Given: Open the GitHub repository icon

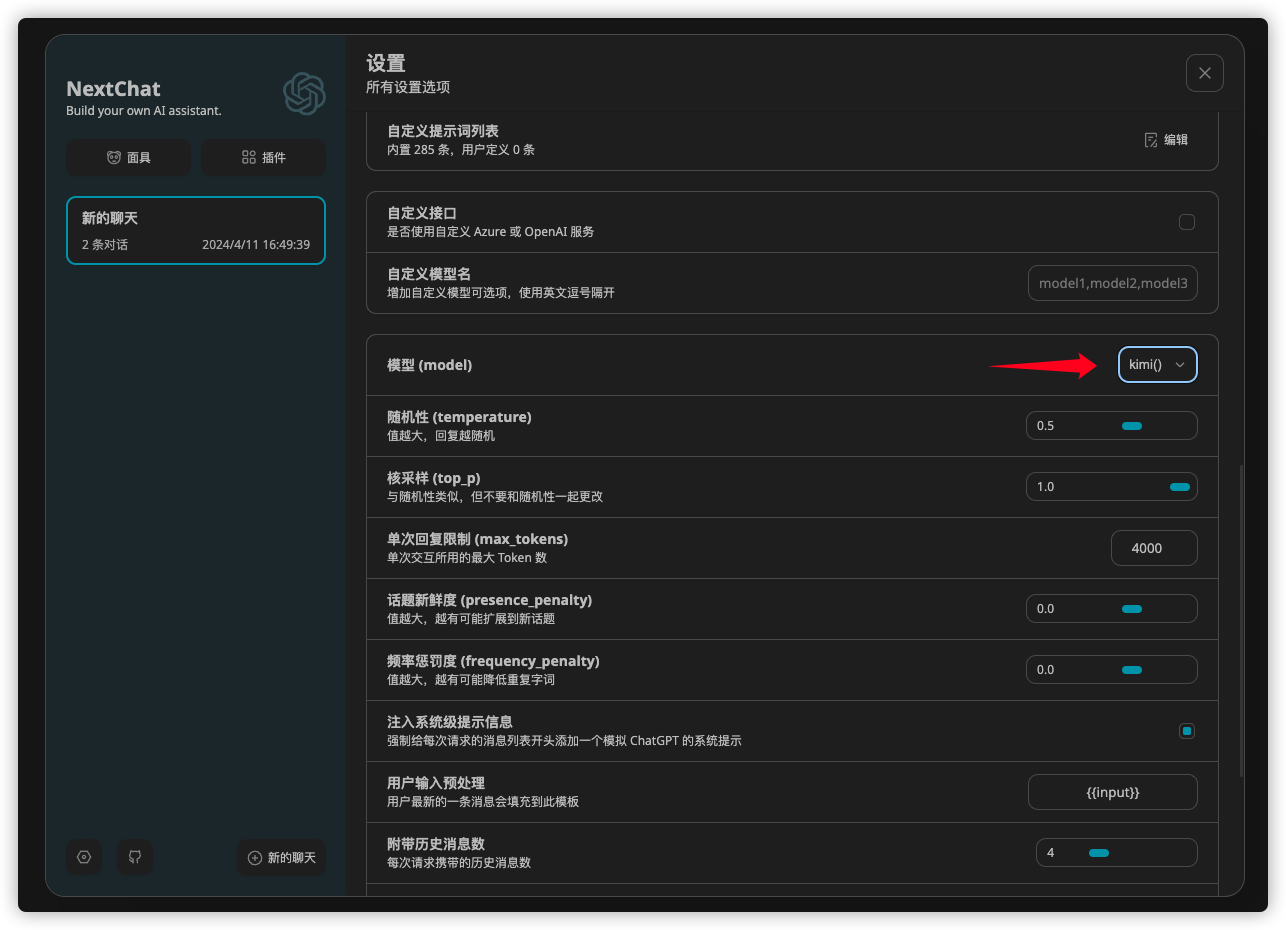Looking at the screenshot, I should coord(135,857).
